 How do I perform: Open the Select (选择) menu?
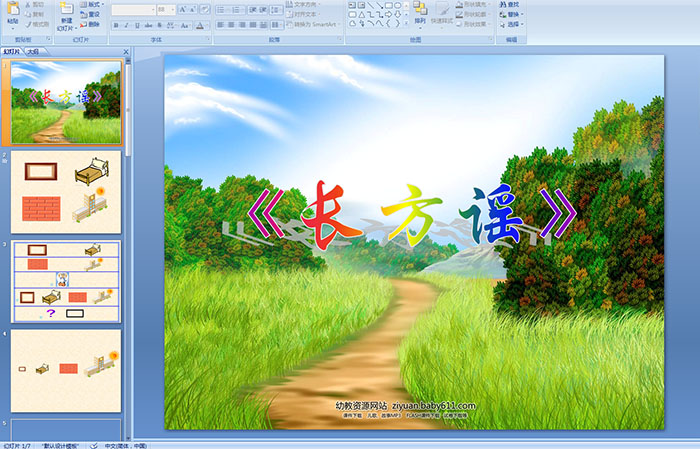pyautogui.click(x=512, y=24)
